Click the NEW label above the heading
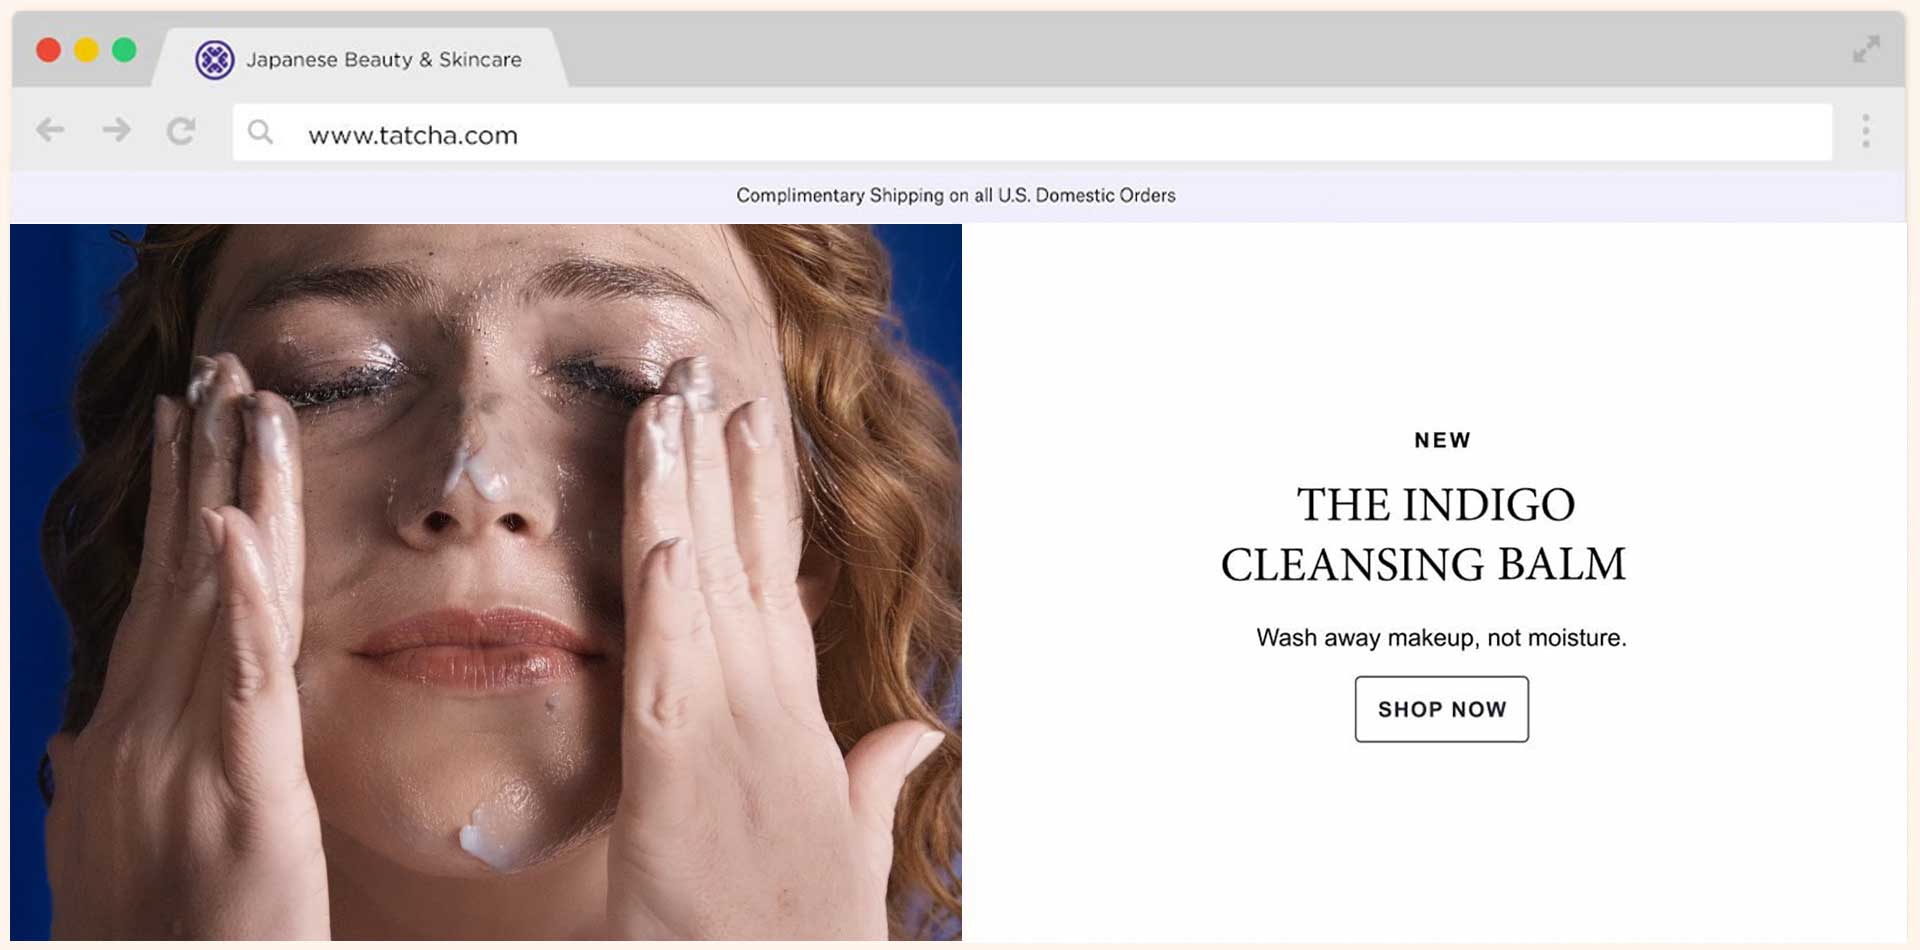 tap(1441, 441)
